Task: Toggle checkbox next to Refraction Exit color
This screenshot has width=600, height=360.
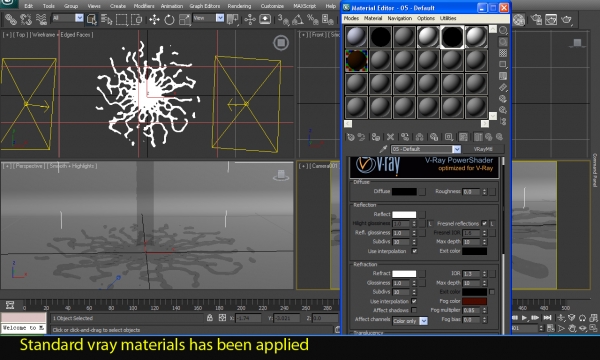Action: 492,292
